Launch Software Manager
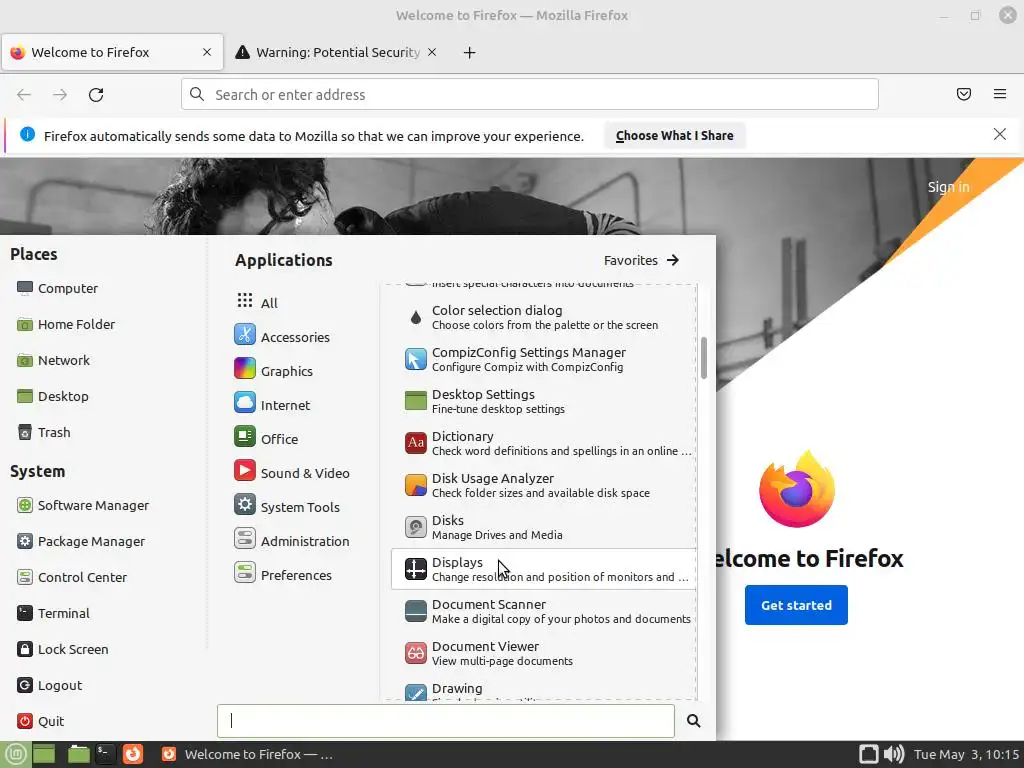This screenshot has width=1024, height=768. (83, 505)
